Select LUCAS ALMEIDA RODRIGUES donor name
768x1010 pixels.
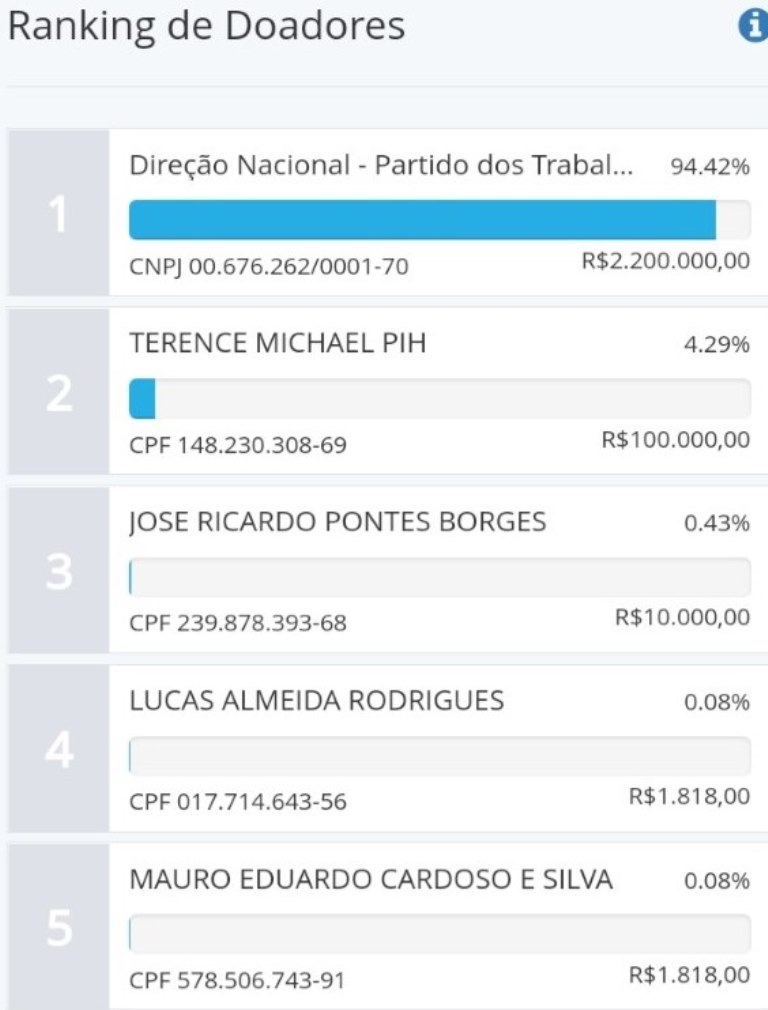pyautogui.click(x=316, y=700)
